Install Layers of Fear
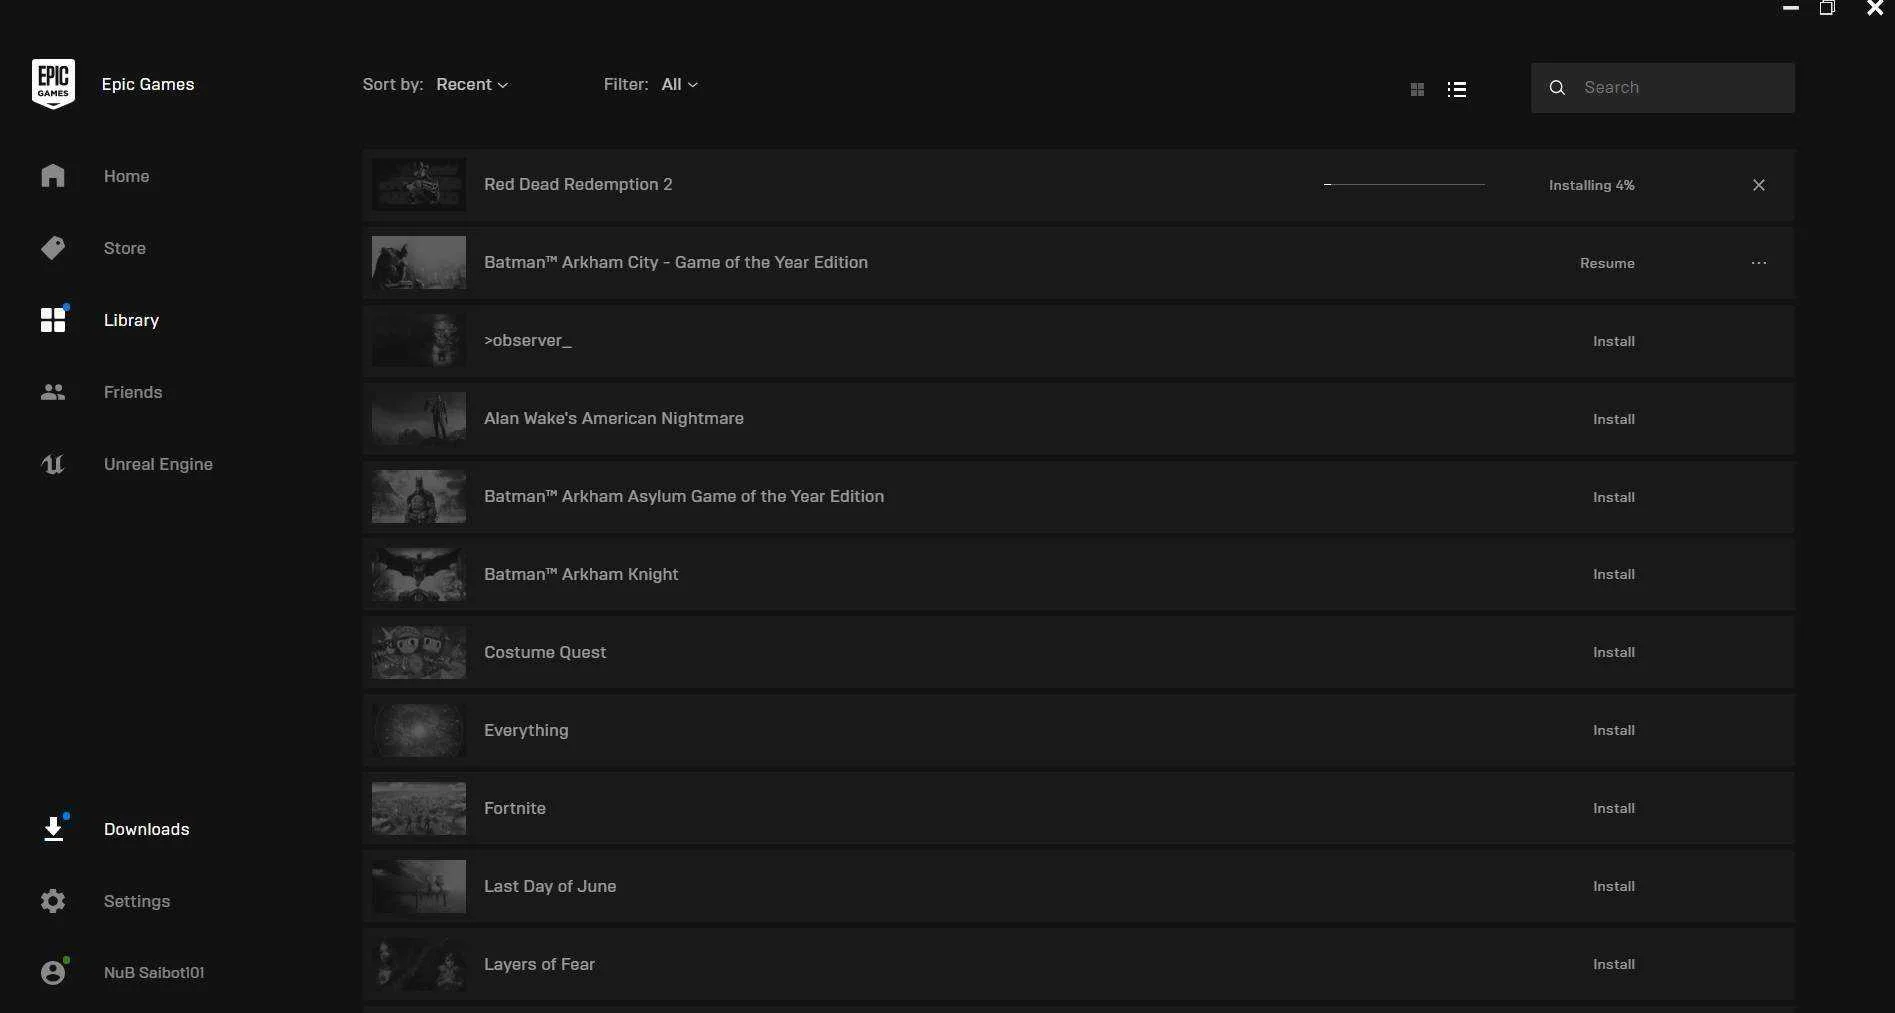The height and width of the screenshot is (1013, 1895). click(x=1614, y=964)
